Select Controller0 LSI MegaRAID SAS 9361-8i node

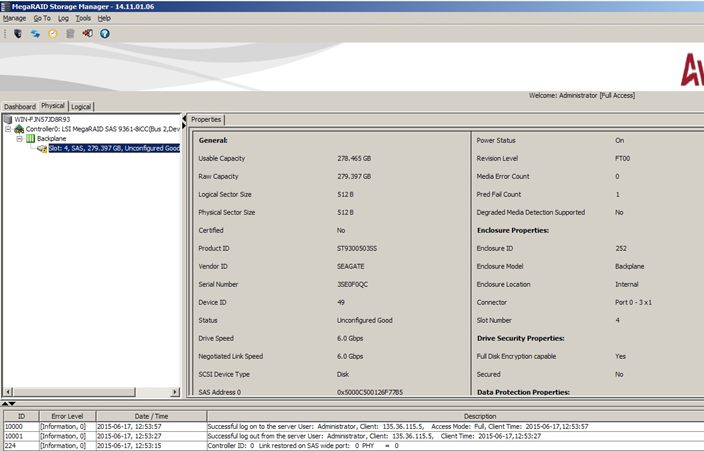103,129
